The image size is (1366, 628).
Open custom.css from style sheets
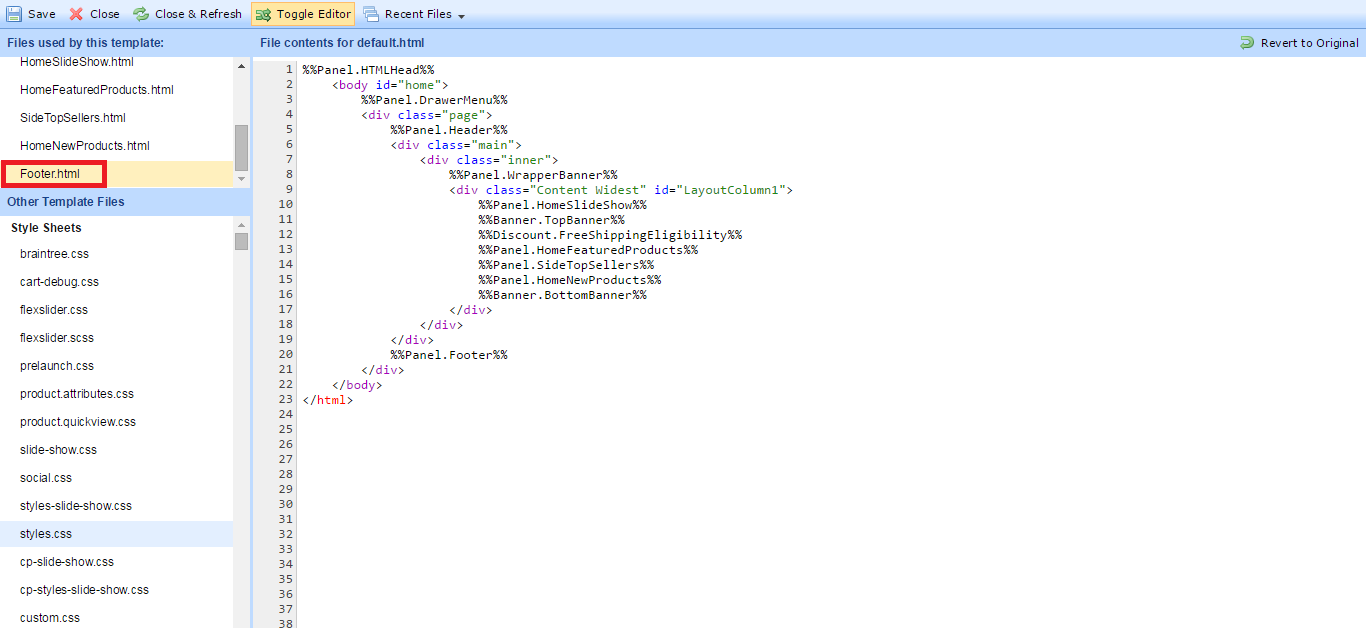pyautogui.click(x=50, y=618)
